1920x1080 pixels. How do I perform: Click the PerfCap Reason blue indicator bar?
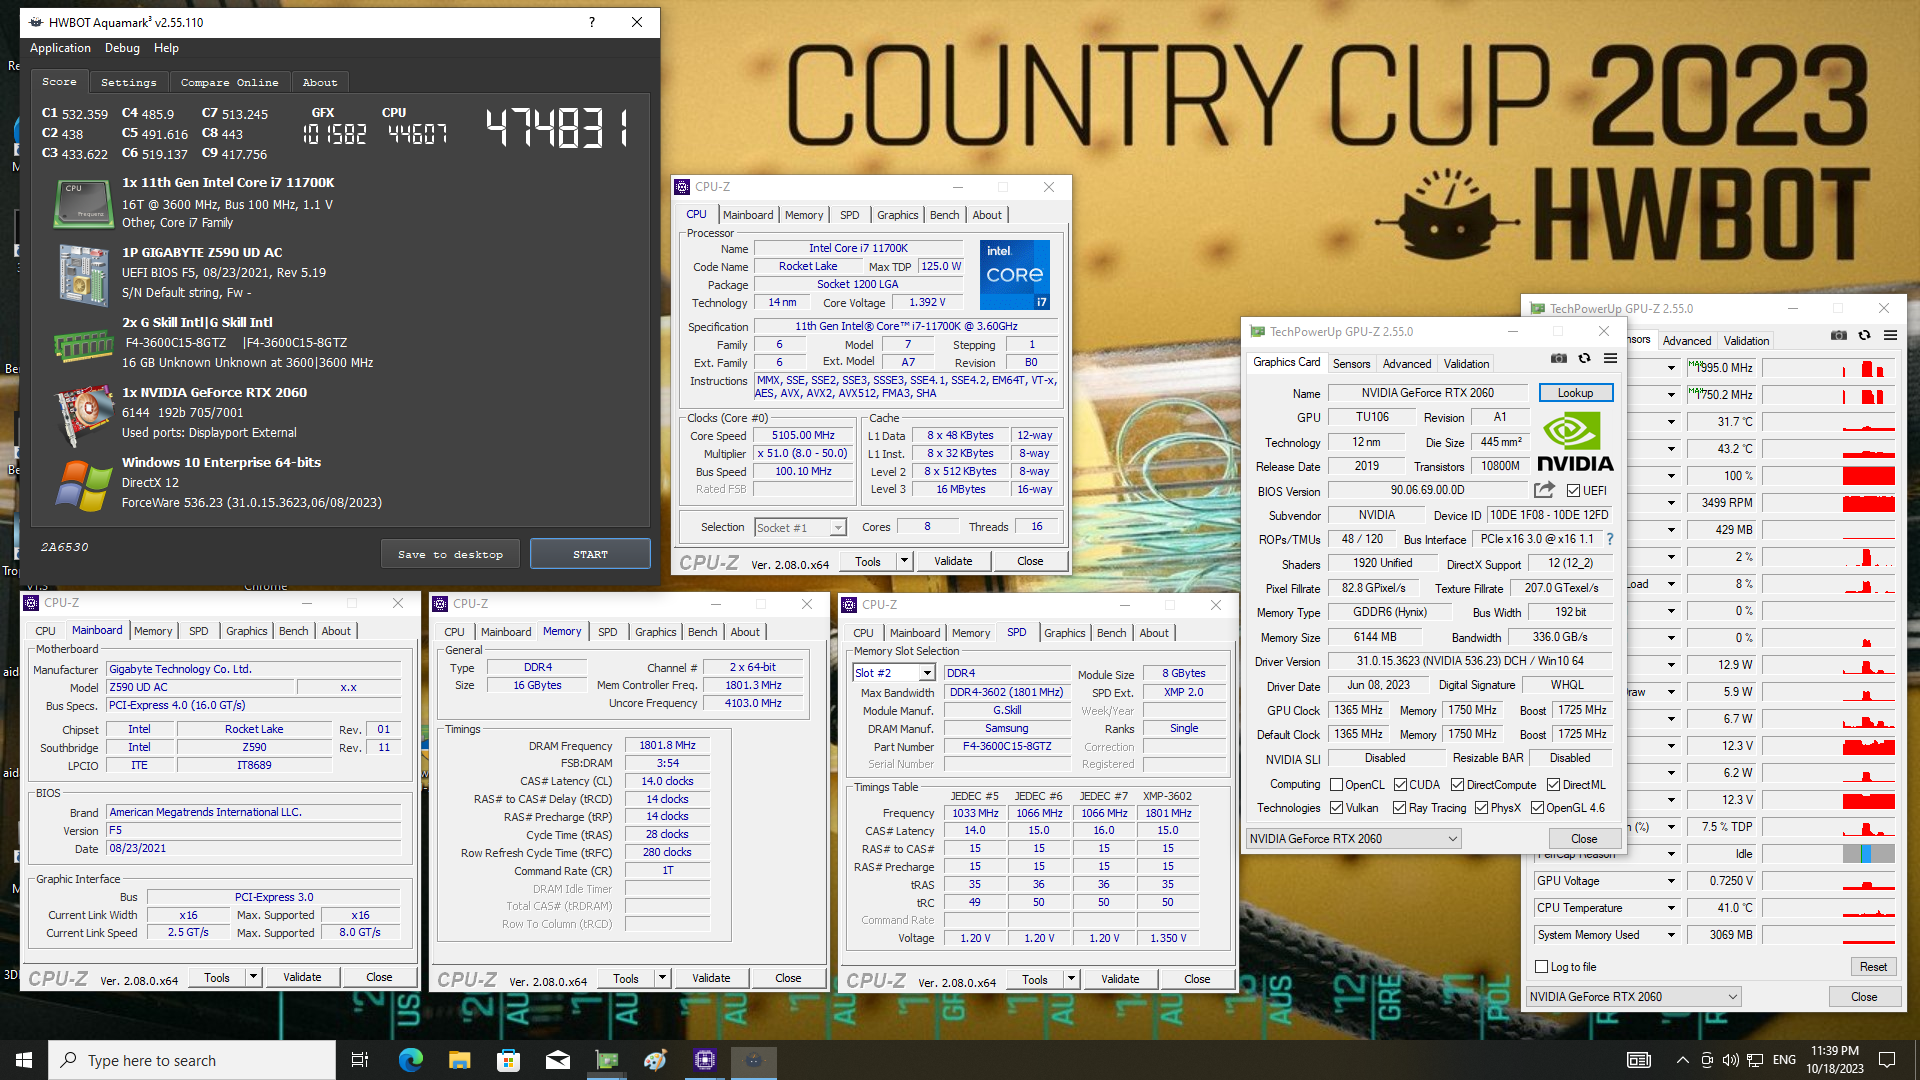click(1868, 854)
